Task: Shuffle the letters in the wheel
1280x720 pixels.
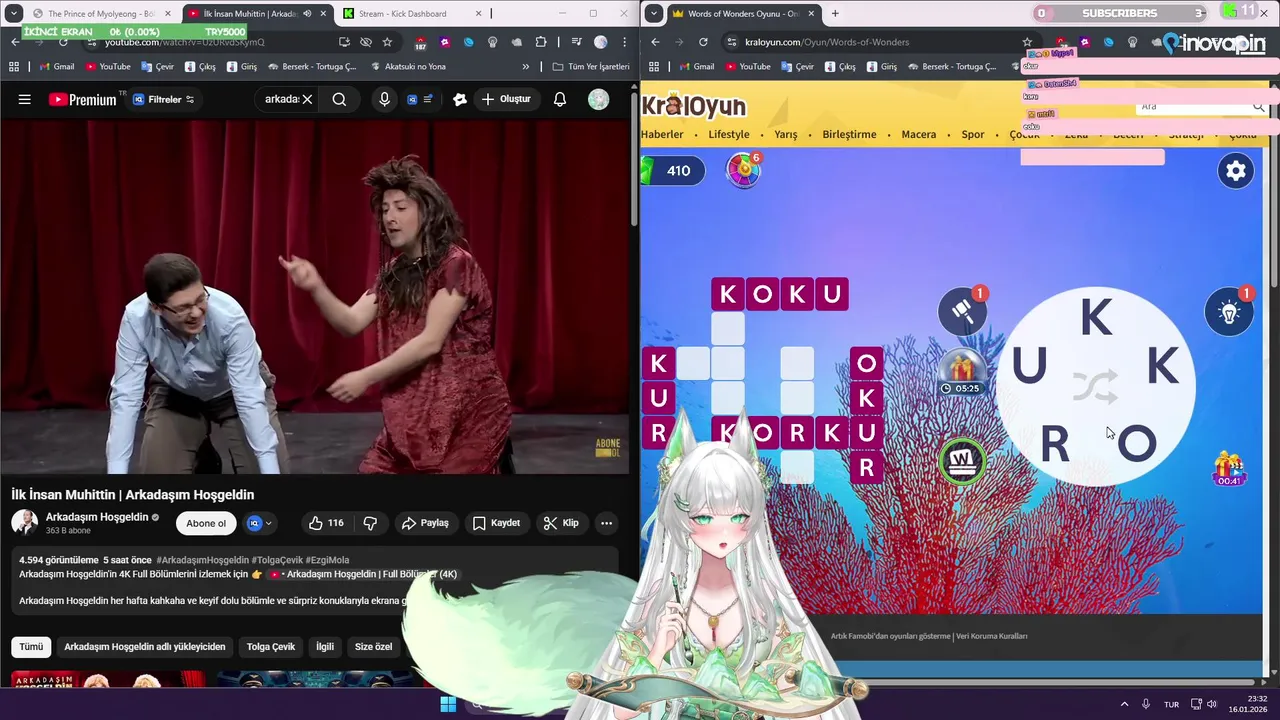Action: click(1095, 387)
